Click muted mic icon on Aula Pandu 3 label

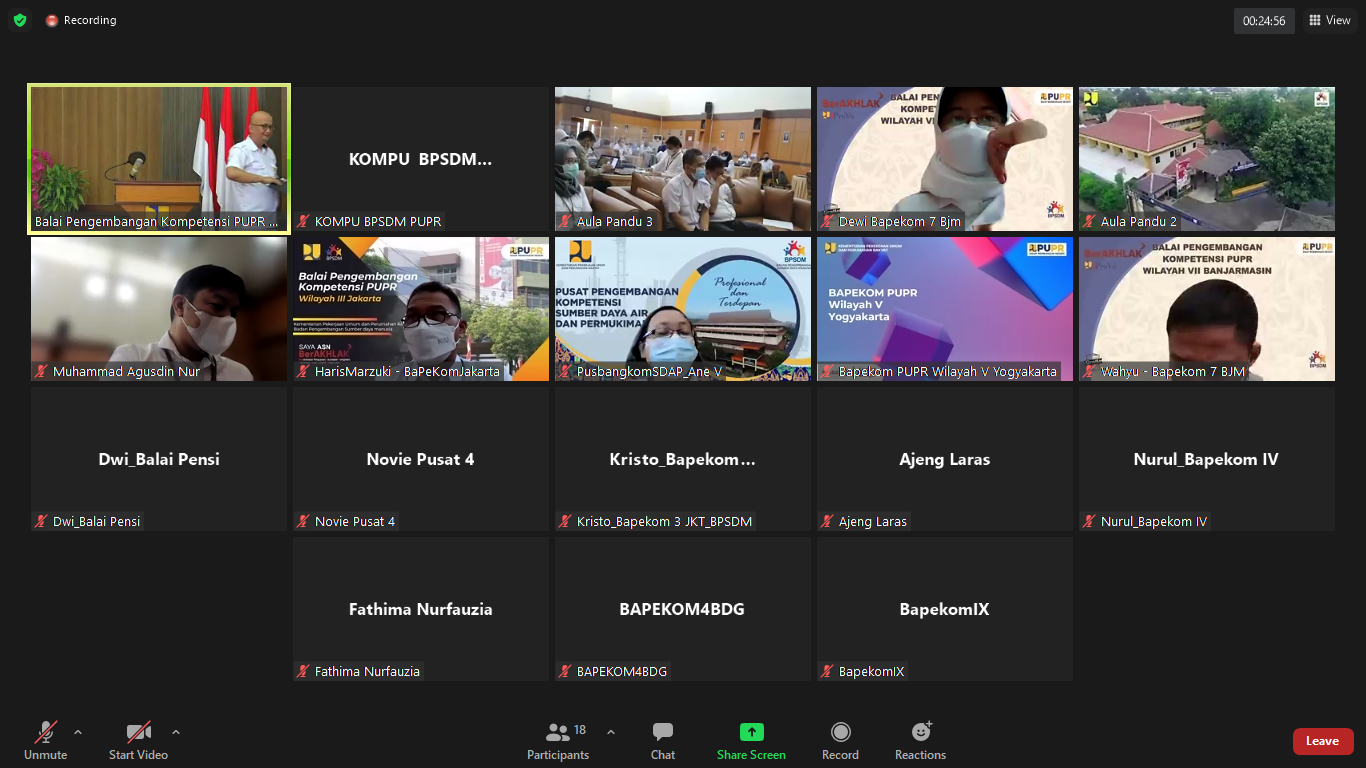(x=566, y=222)
